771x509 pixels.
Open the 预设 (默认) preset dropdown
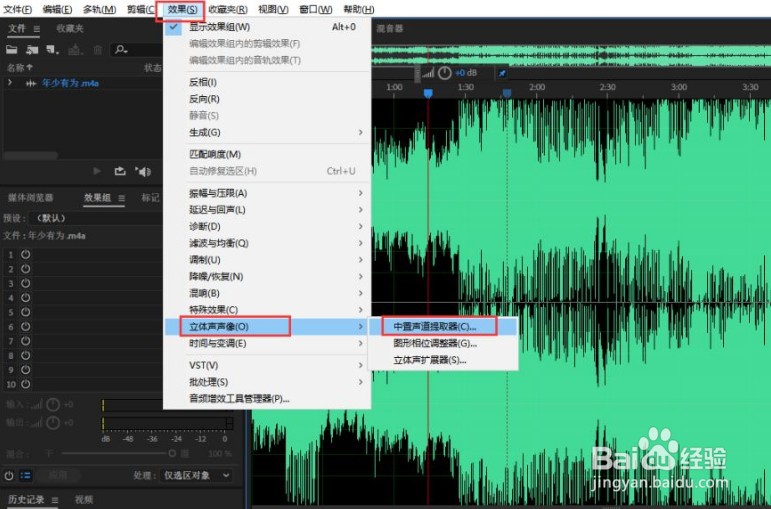[x=96, y=218]
